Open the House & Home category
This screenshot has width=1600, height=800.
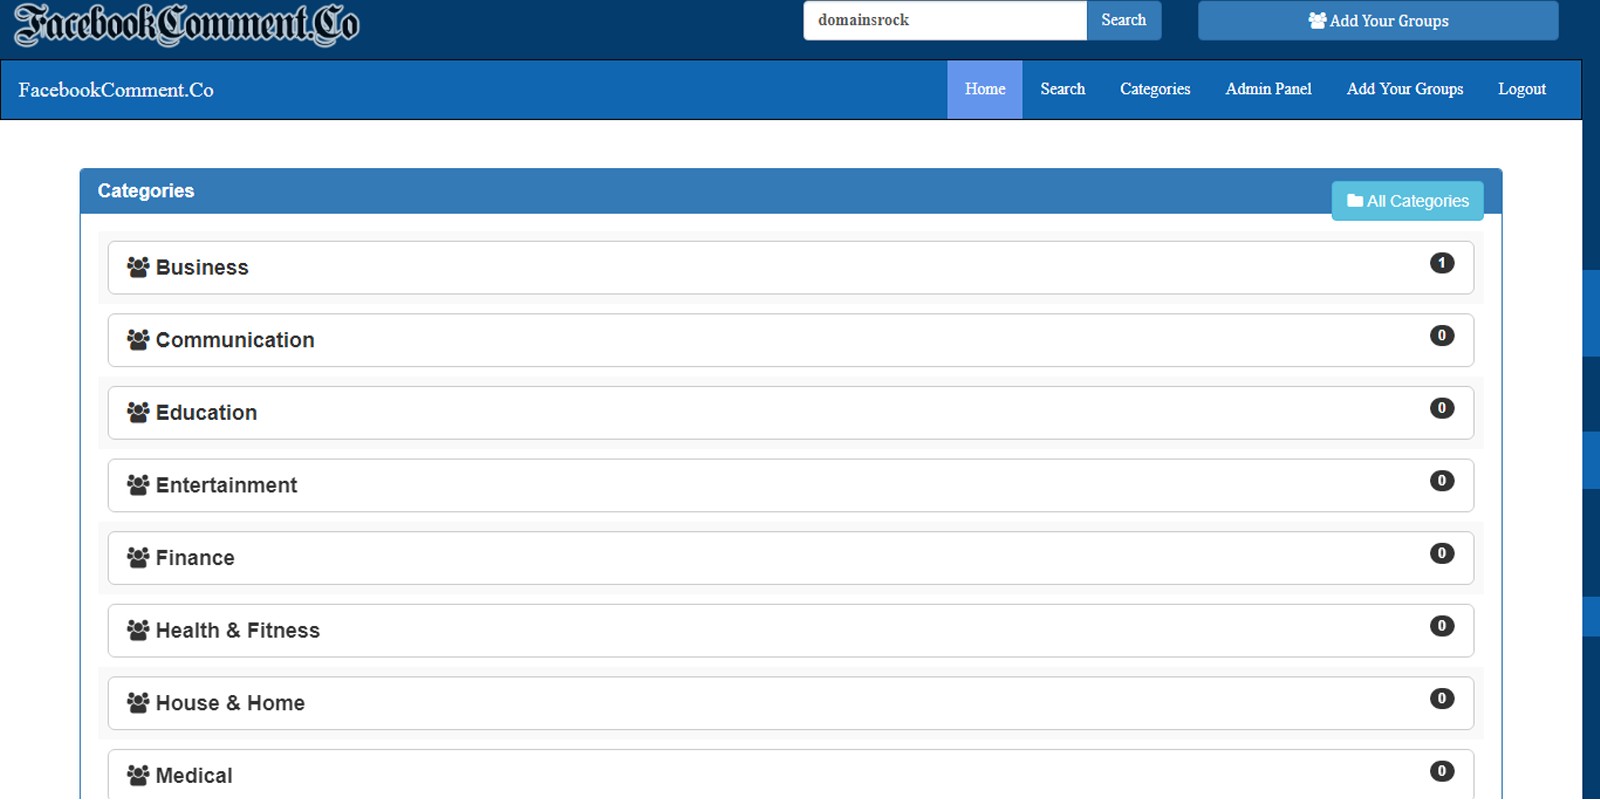coord(791,703)
